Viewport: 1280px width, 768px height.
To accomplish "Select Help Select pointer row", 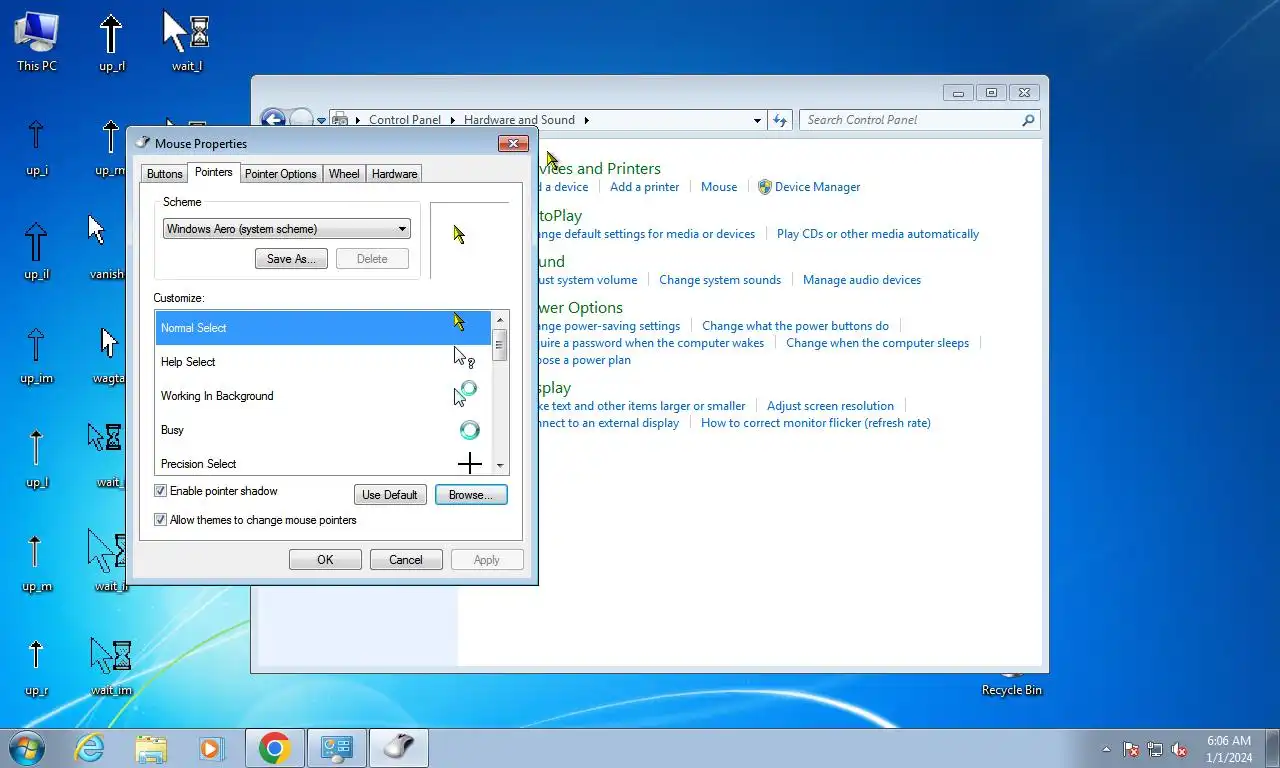I will tap(323, 362).
